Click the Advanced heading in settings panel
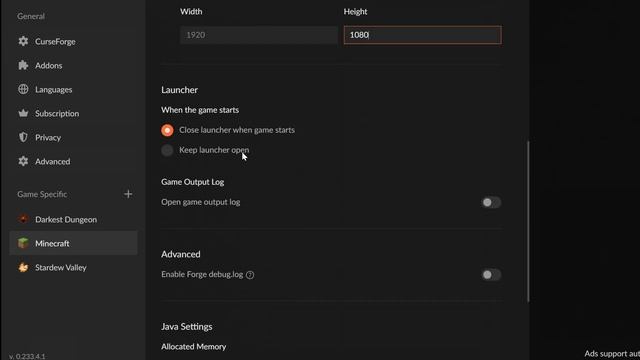The height and width of the screenshot is (360, 640). (x=180, y=254)
